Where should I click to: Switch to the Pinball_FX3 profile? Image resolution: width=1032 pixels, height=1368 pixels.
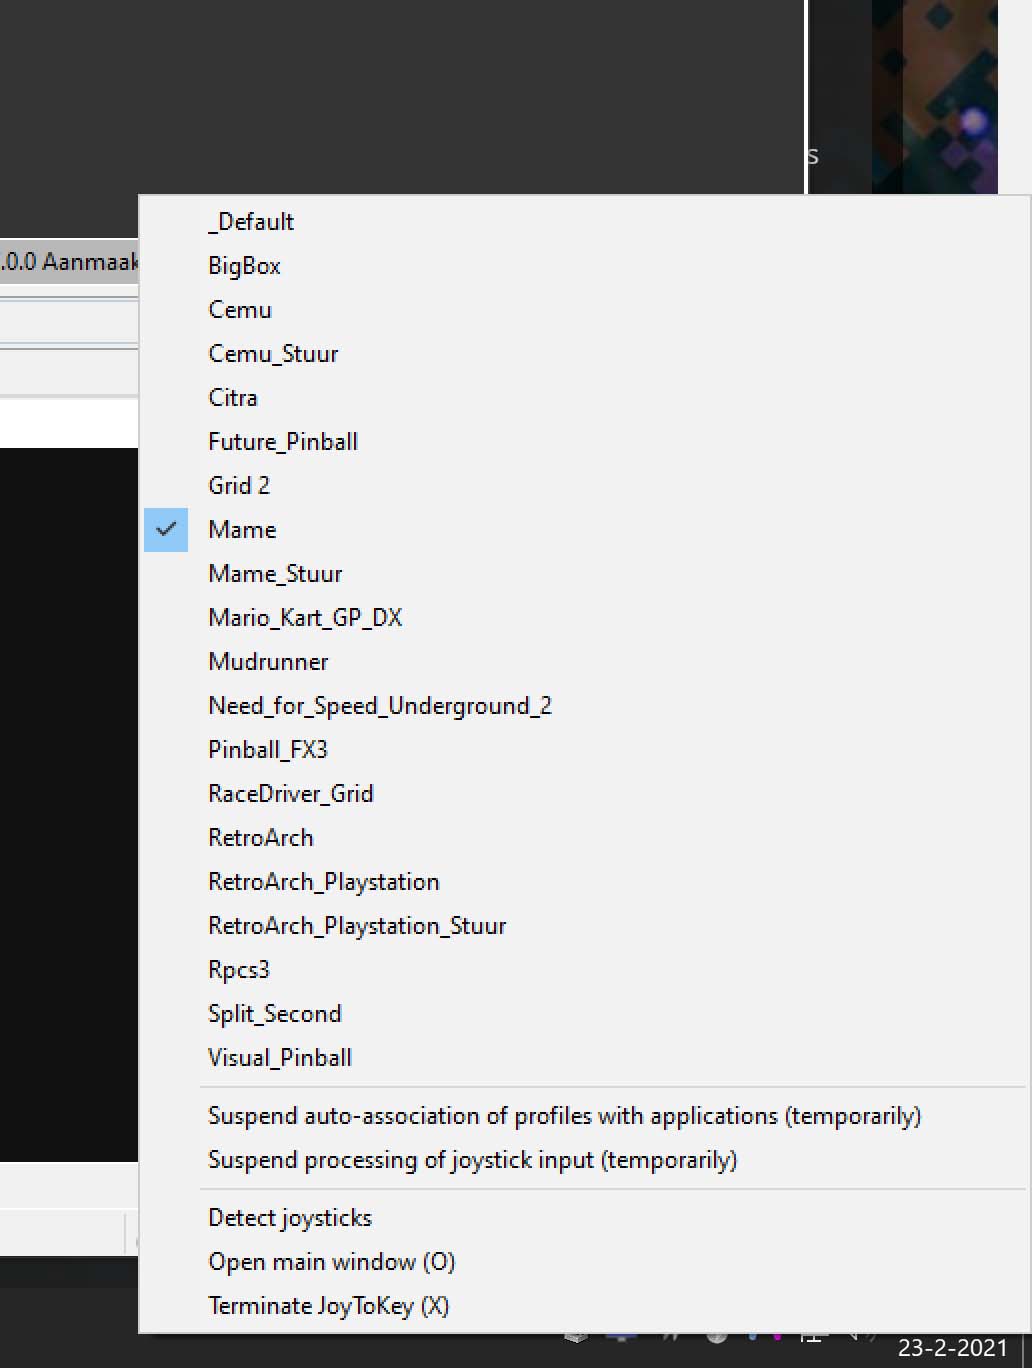point(584,750)
